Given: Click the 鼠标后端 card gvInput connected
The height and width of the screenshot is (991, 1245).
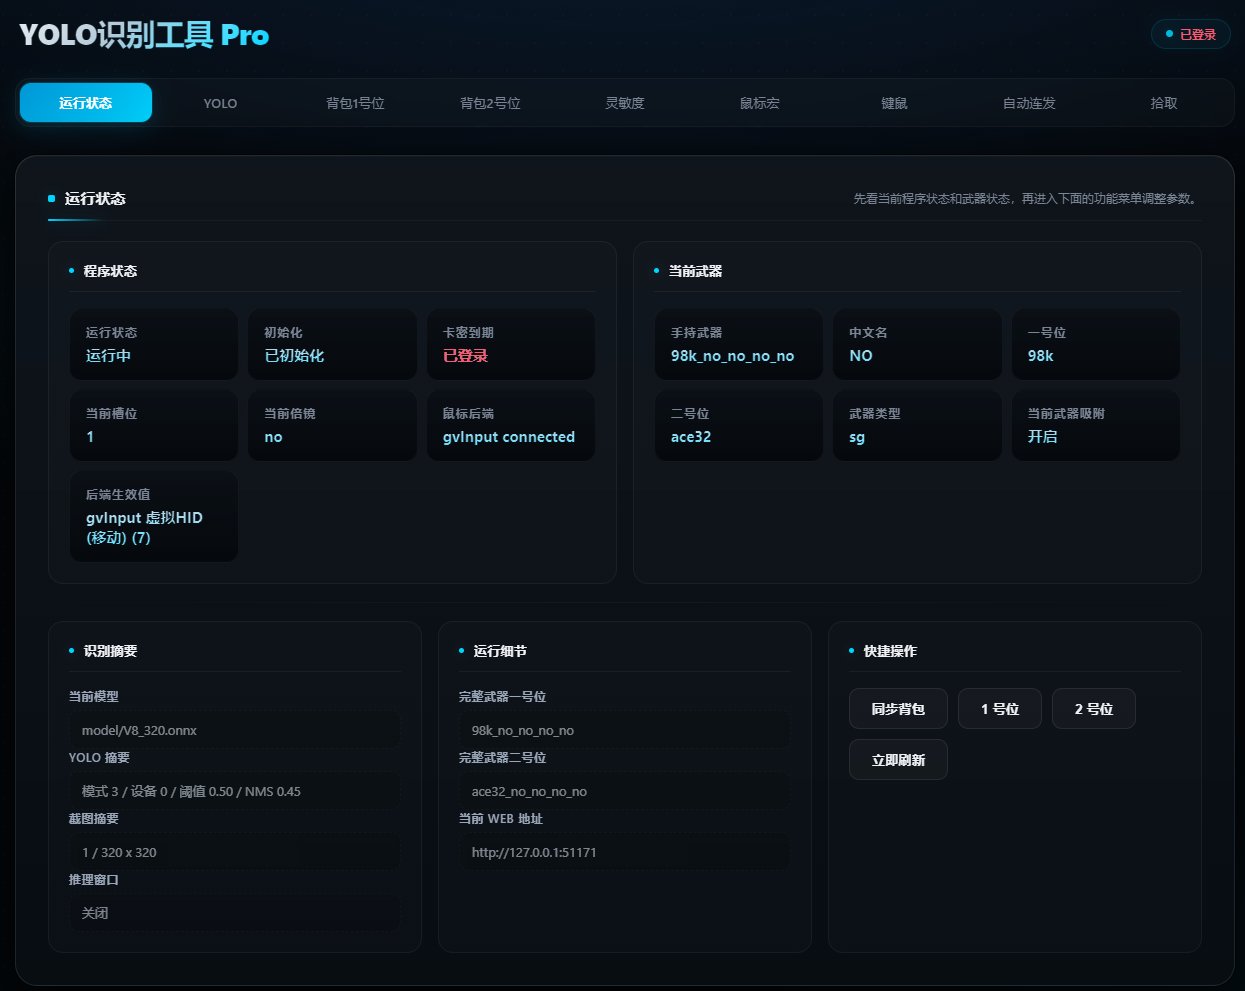Looking at the screenshot, I should (511, 425).
